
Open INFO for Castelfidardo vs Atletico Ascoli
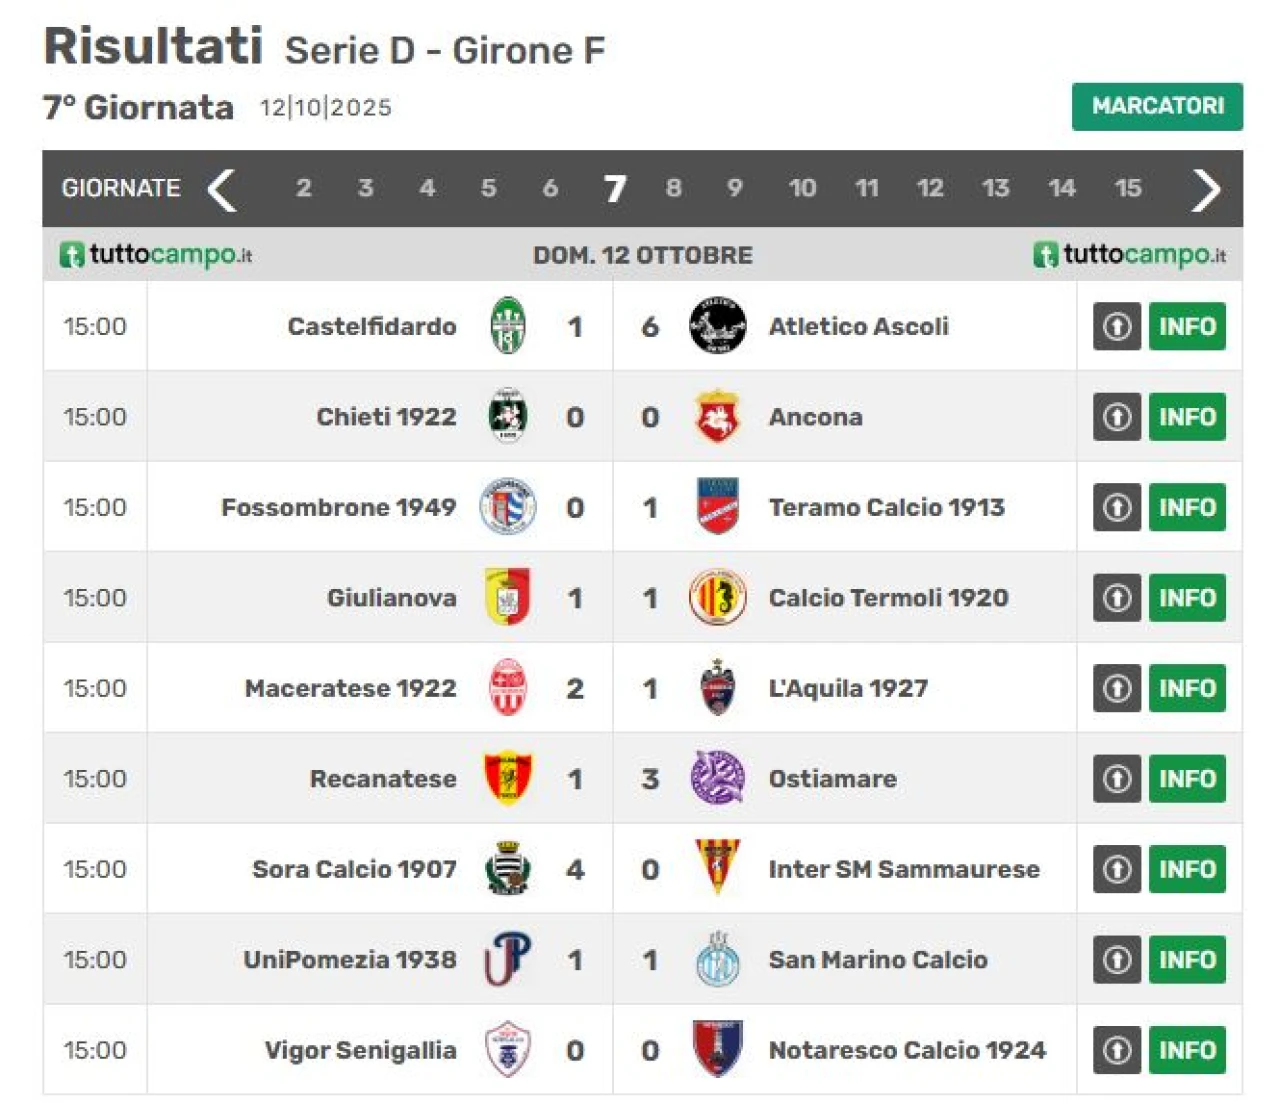(x=1187, y=326)
